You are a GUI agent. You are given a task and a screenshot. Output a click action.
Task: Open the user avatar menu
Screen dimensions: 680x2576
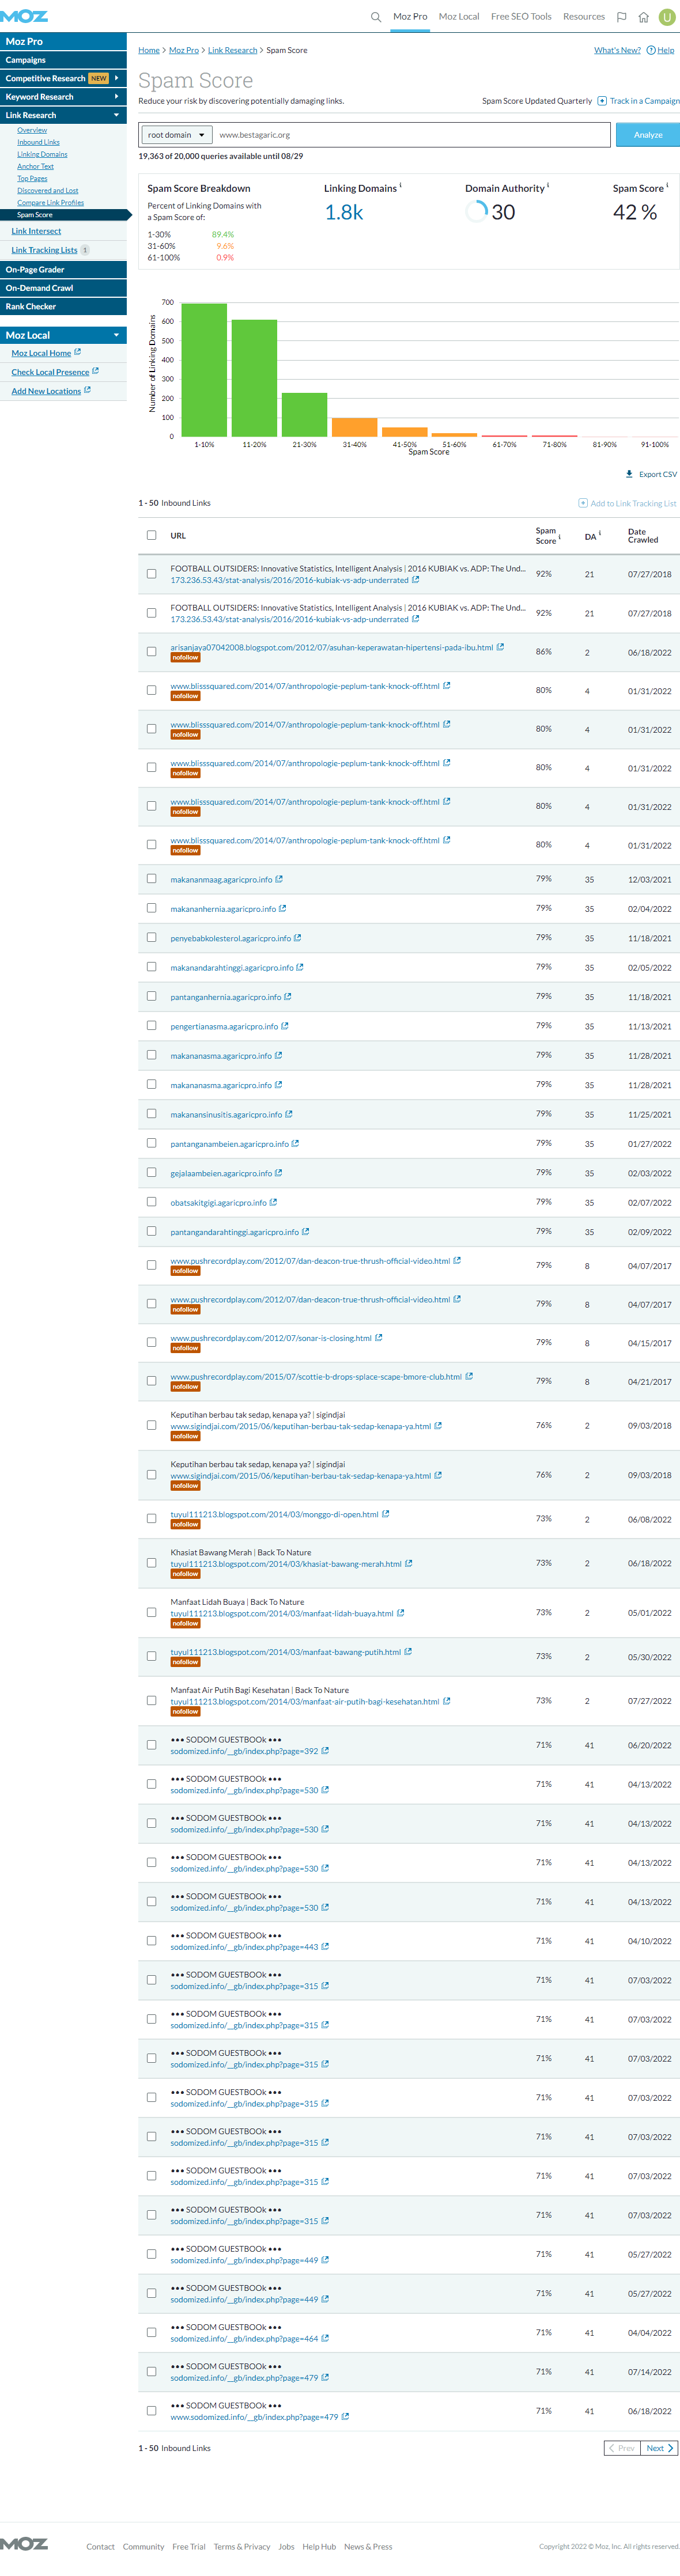point(667,17)
